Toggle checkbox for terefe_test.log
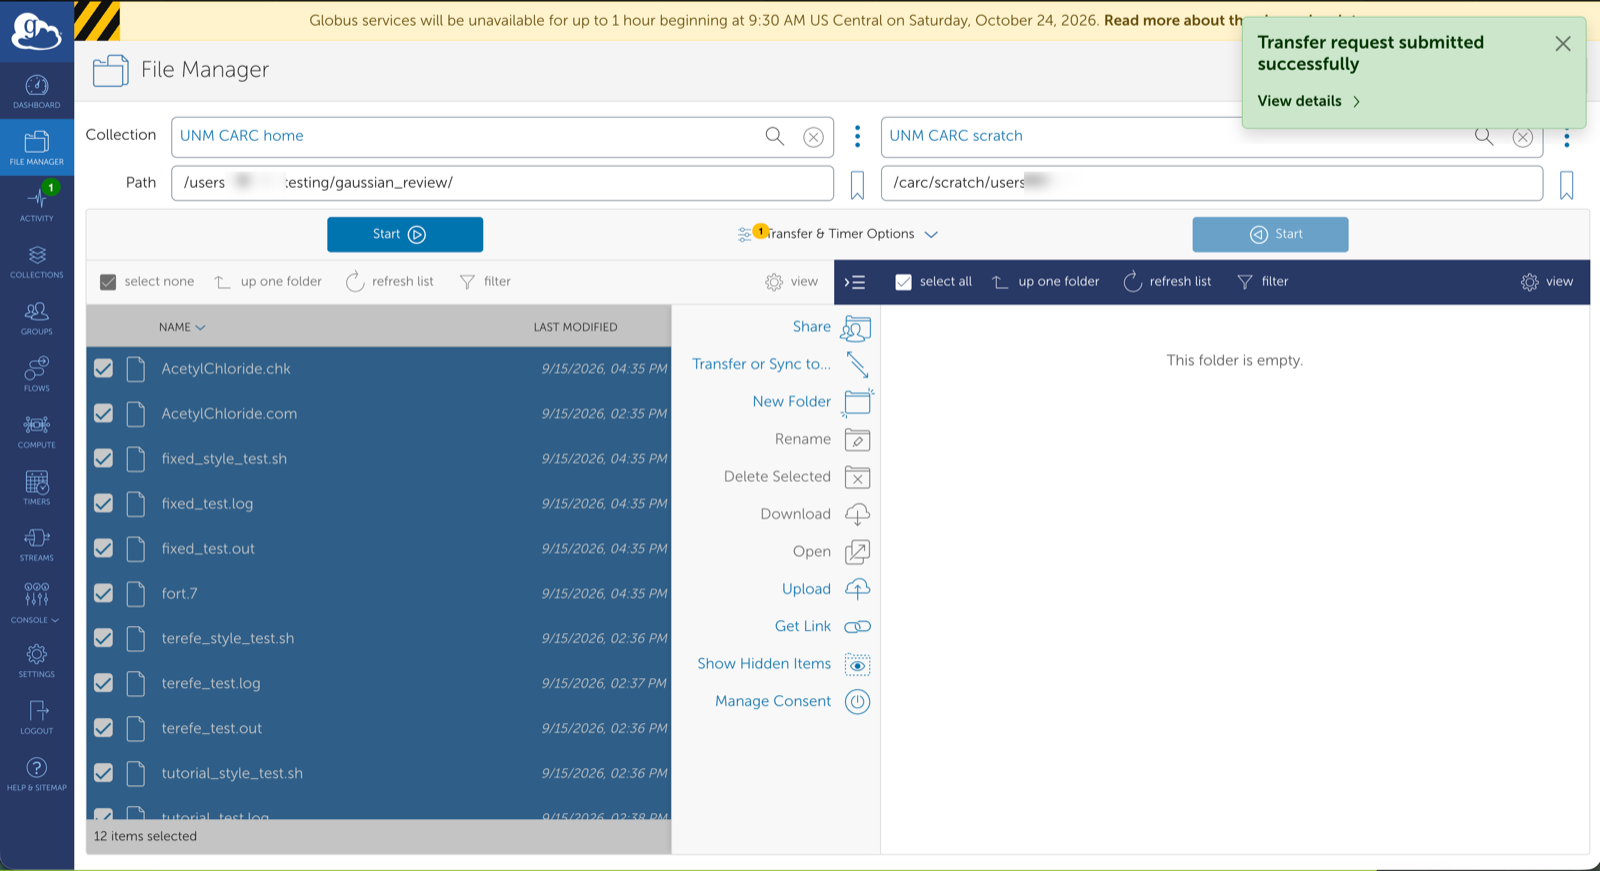 coord(103,683)
